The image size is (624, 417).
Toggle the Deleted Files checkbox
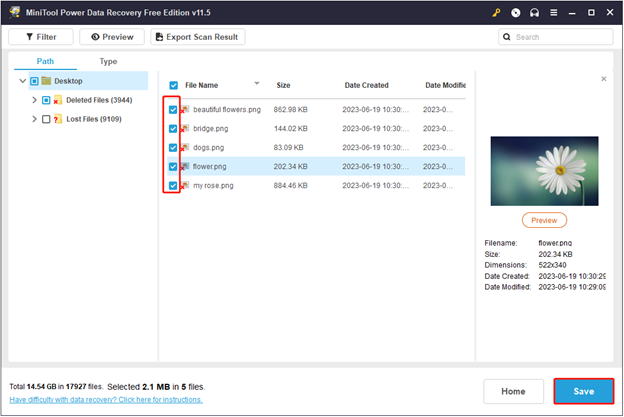(46, 100)
